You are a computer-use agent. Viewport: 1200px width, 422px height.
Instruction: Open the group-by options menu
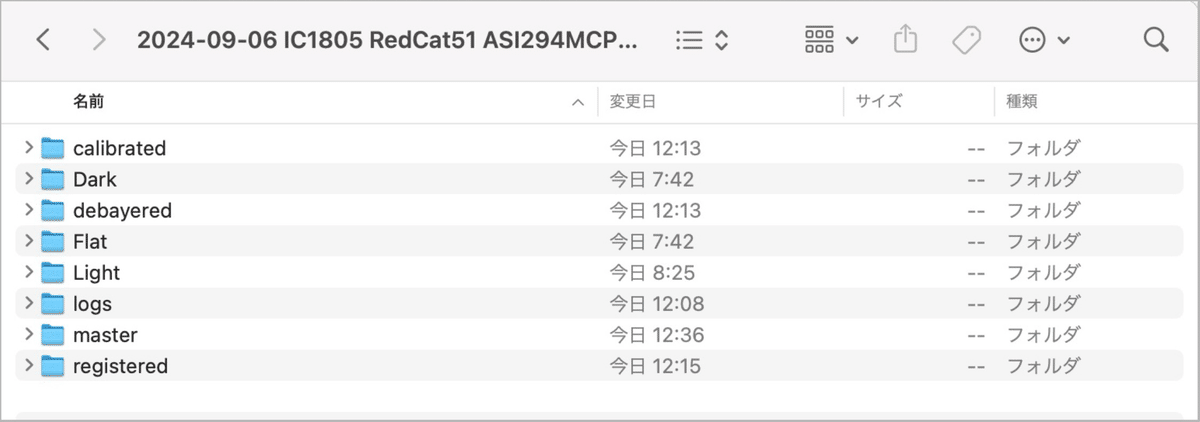831,40
